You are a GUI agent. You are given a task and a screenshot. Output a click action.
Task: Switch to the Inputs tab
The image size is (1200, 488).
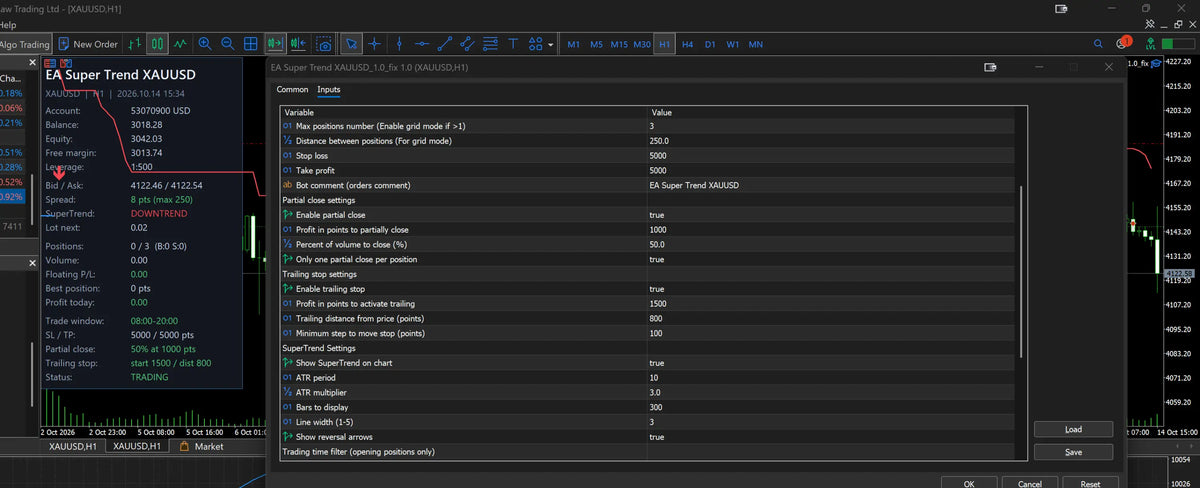coord(329,90)
